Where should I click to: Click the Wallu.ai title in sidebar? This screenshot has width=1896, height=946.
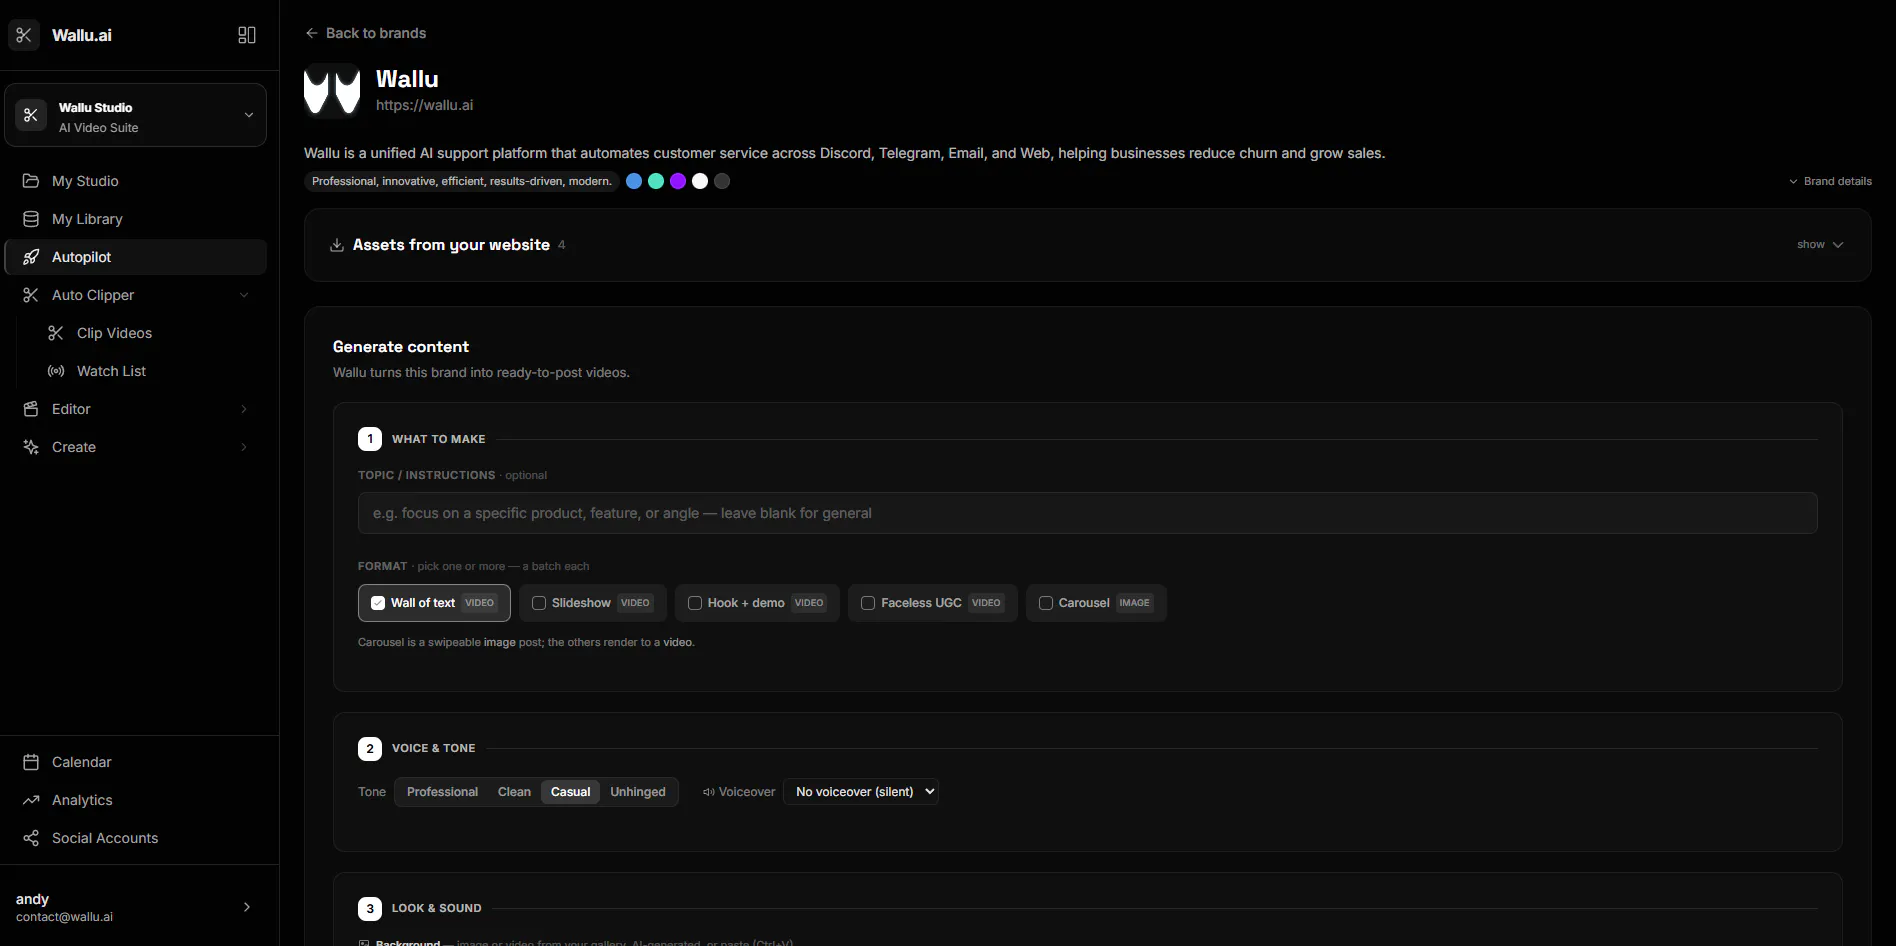click(x=82, y=35)
